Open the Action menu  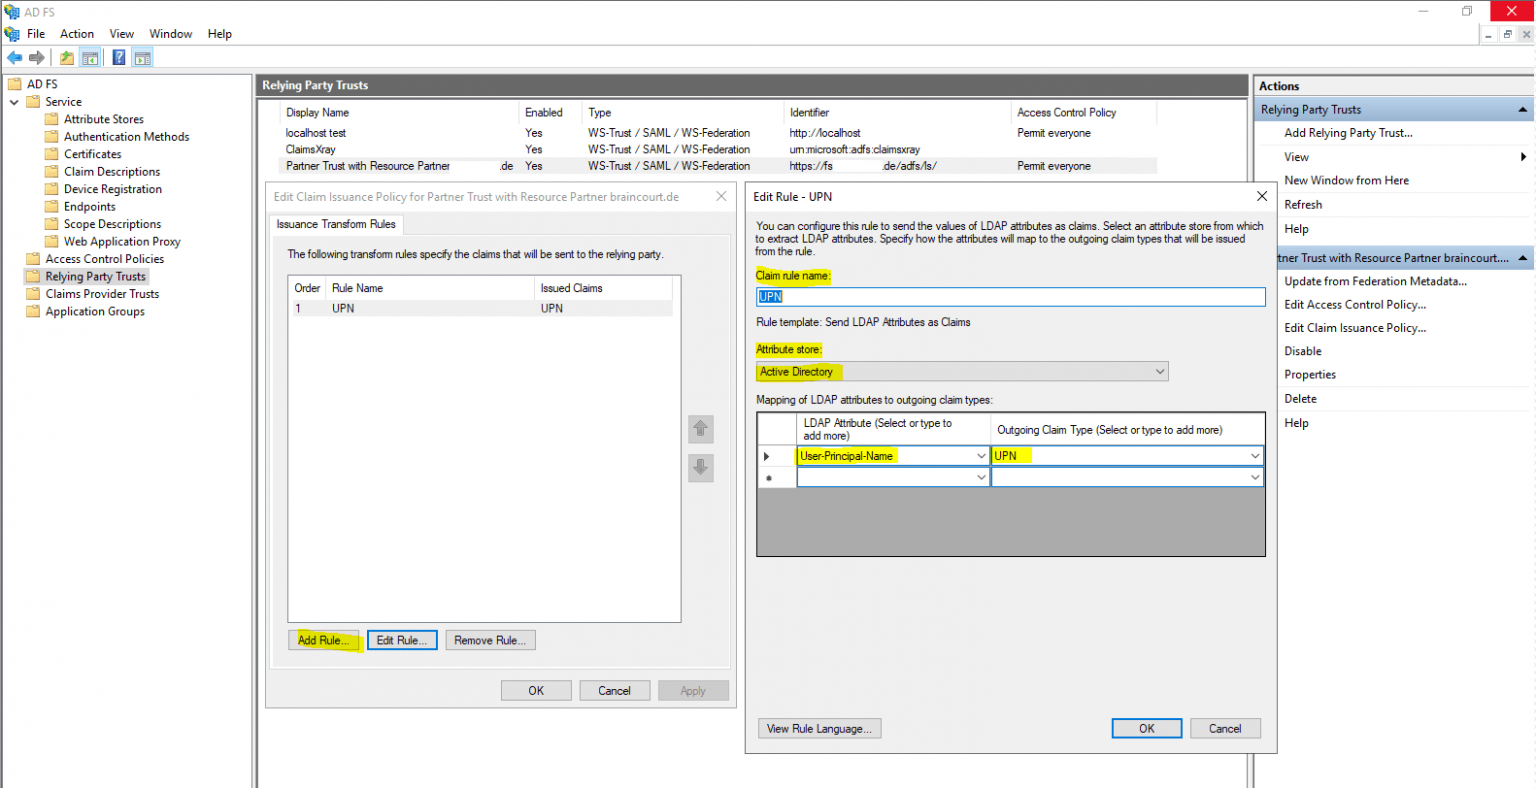click(x=77, y=34)
